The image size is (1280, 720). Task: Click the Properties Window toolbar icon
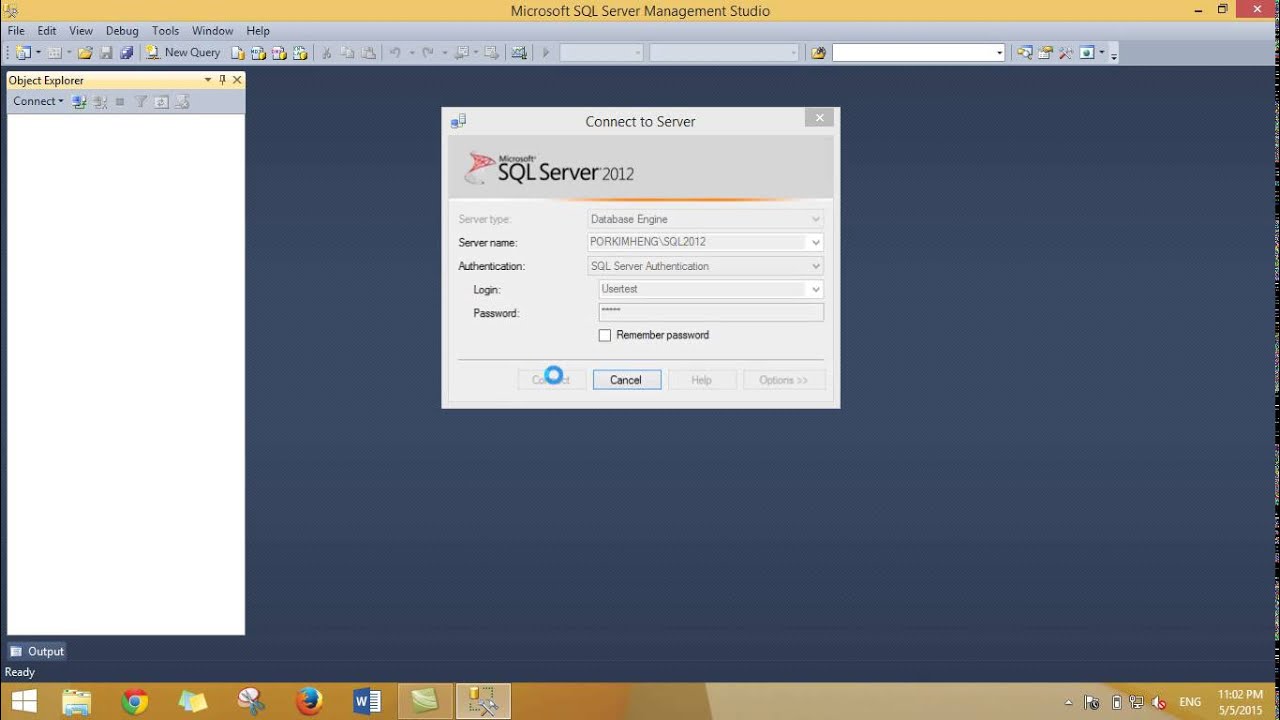click(x=1046, y=52)
